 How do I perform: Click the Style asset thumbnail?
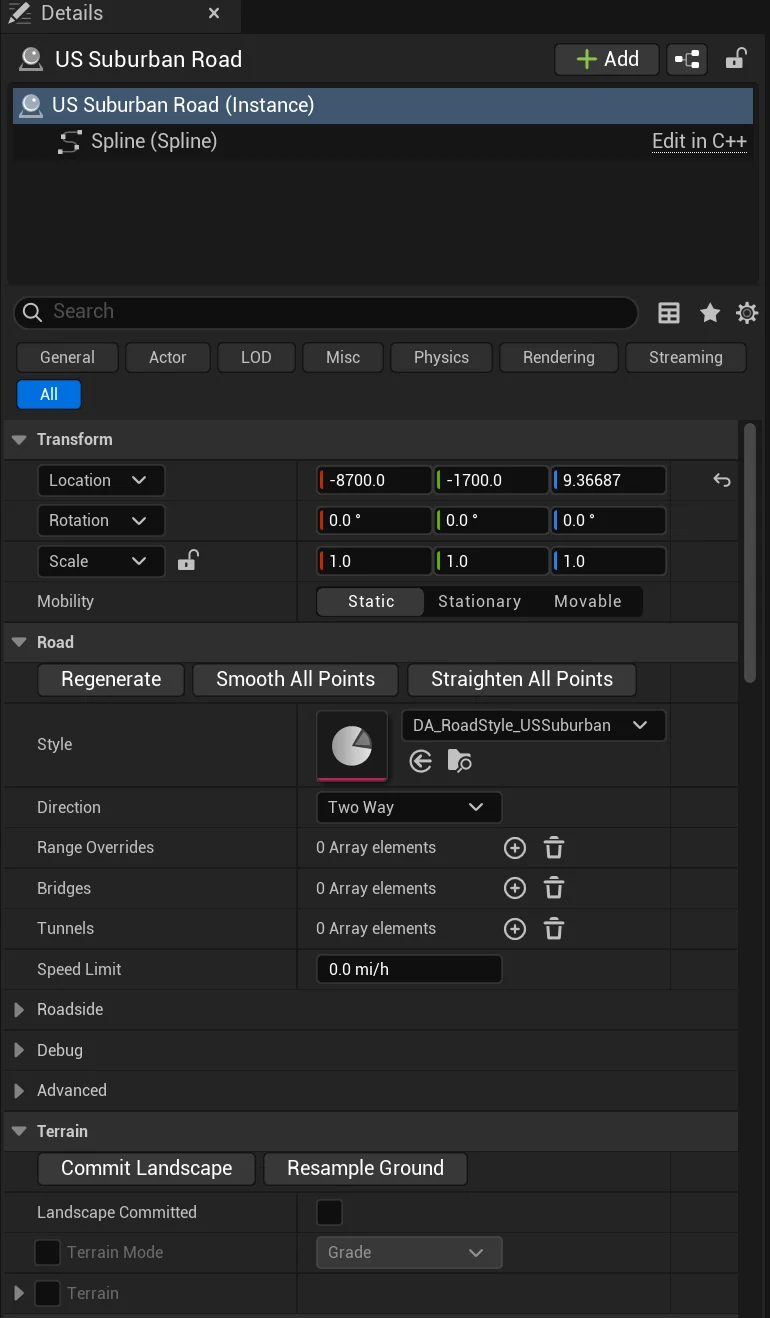[352, 745]
